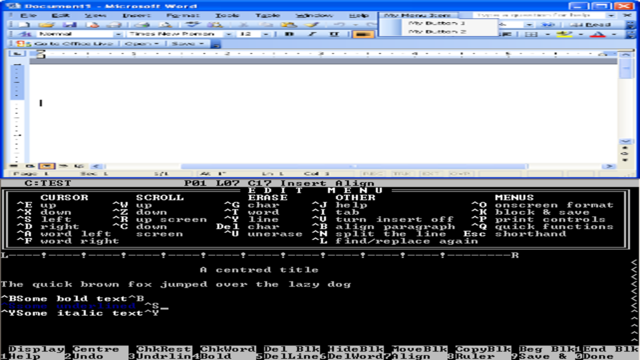Click the New Blank Document icon
This screenshot has height=360, width=640.
pos(25,25)
